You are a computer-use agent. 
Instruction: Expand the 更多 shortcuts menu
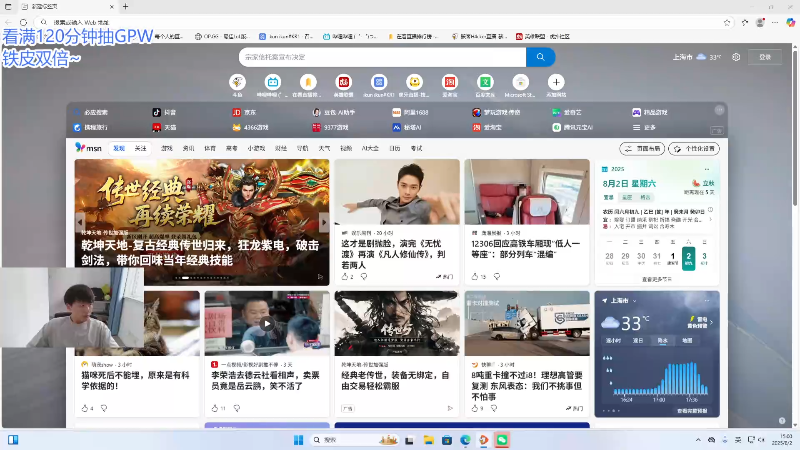tap(644, 128)
